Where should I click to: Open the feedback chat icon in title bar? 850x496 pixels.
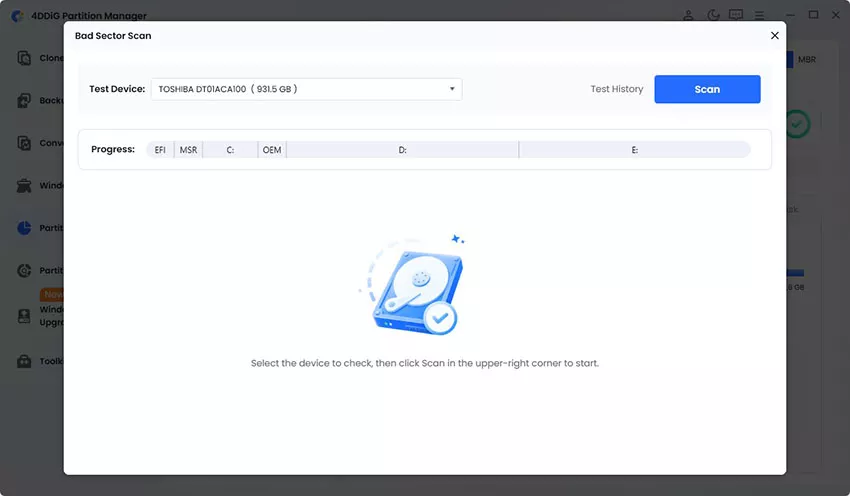pos(736,15)
